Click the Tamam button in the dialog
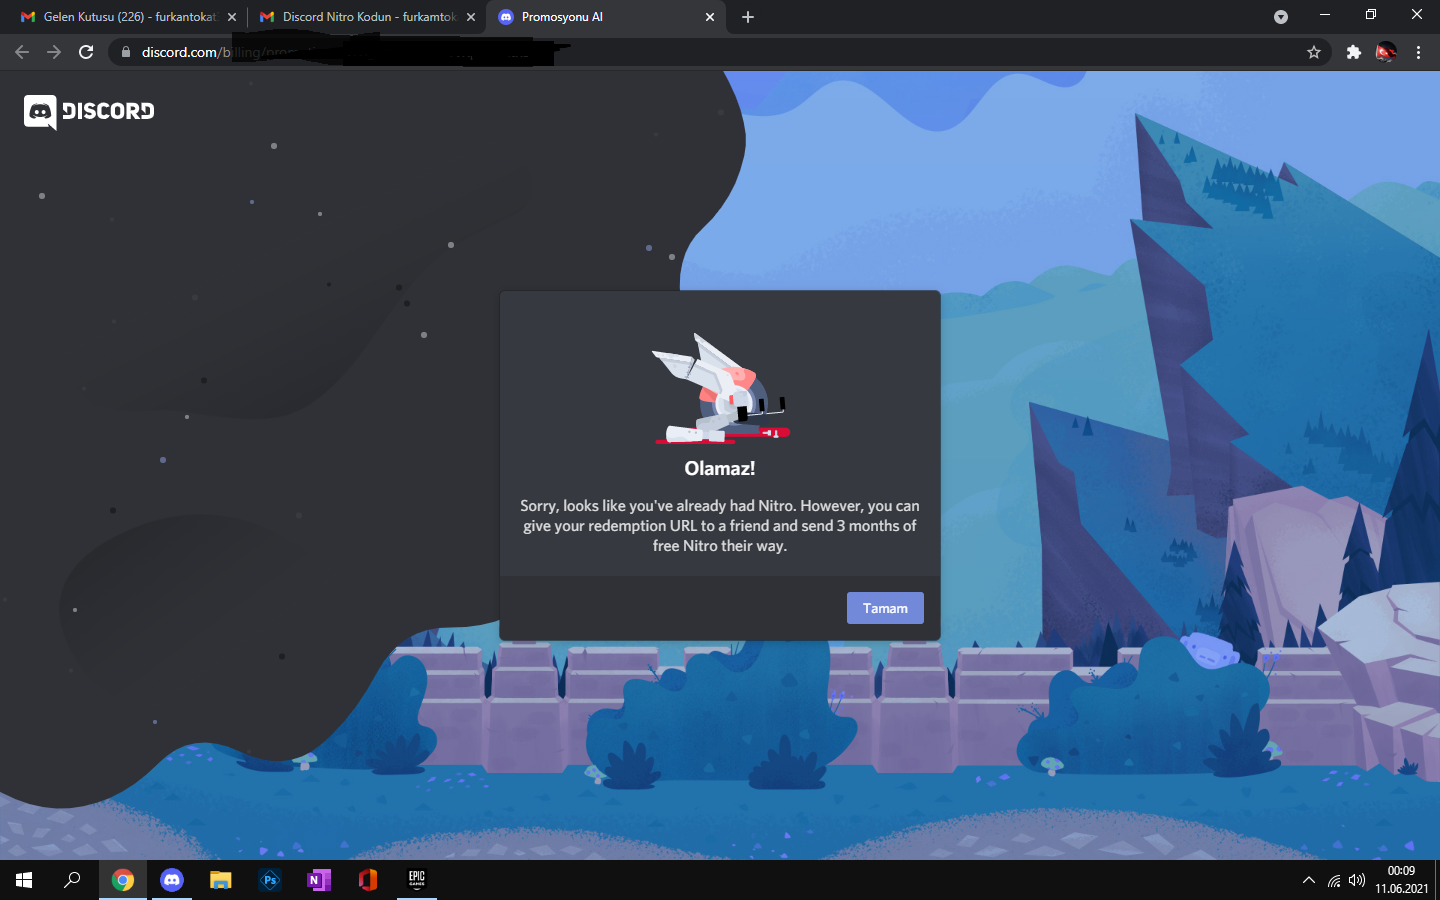Screen dimensions: 1440x900 [x=885, y=608]
